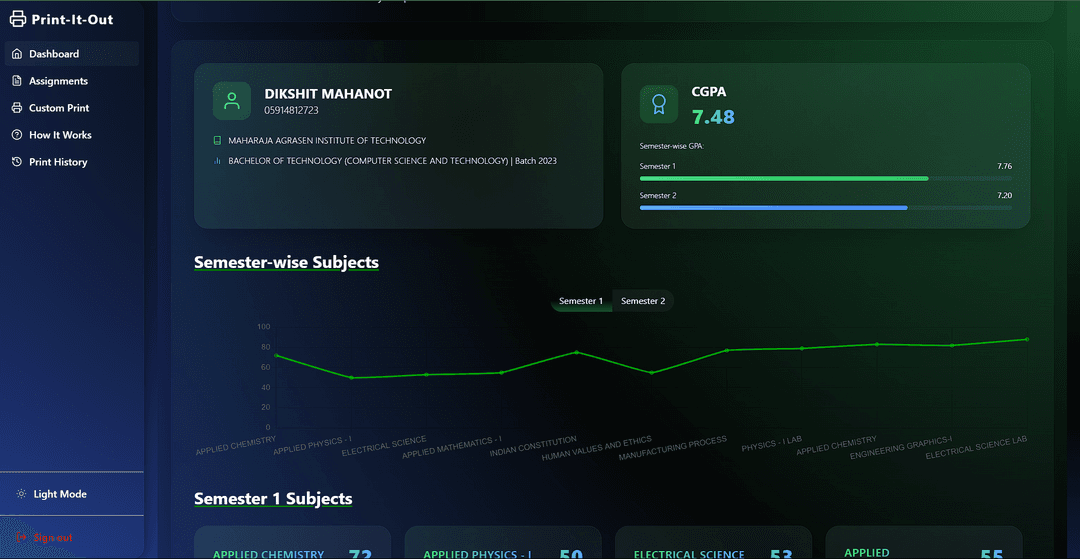Click the student name DIKSHIT MAHANOT

(328, 94)
